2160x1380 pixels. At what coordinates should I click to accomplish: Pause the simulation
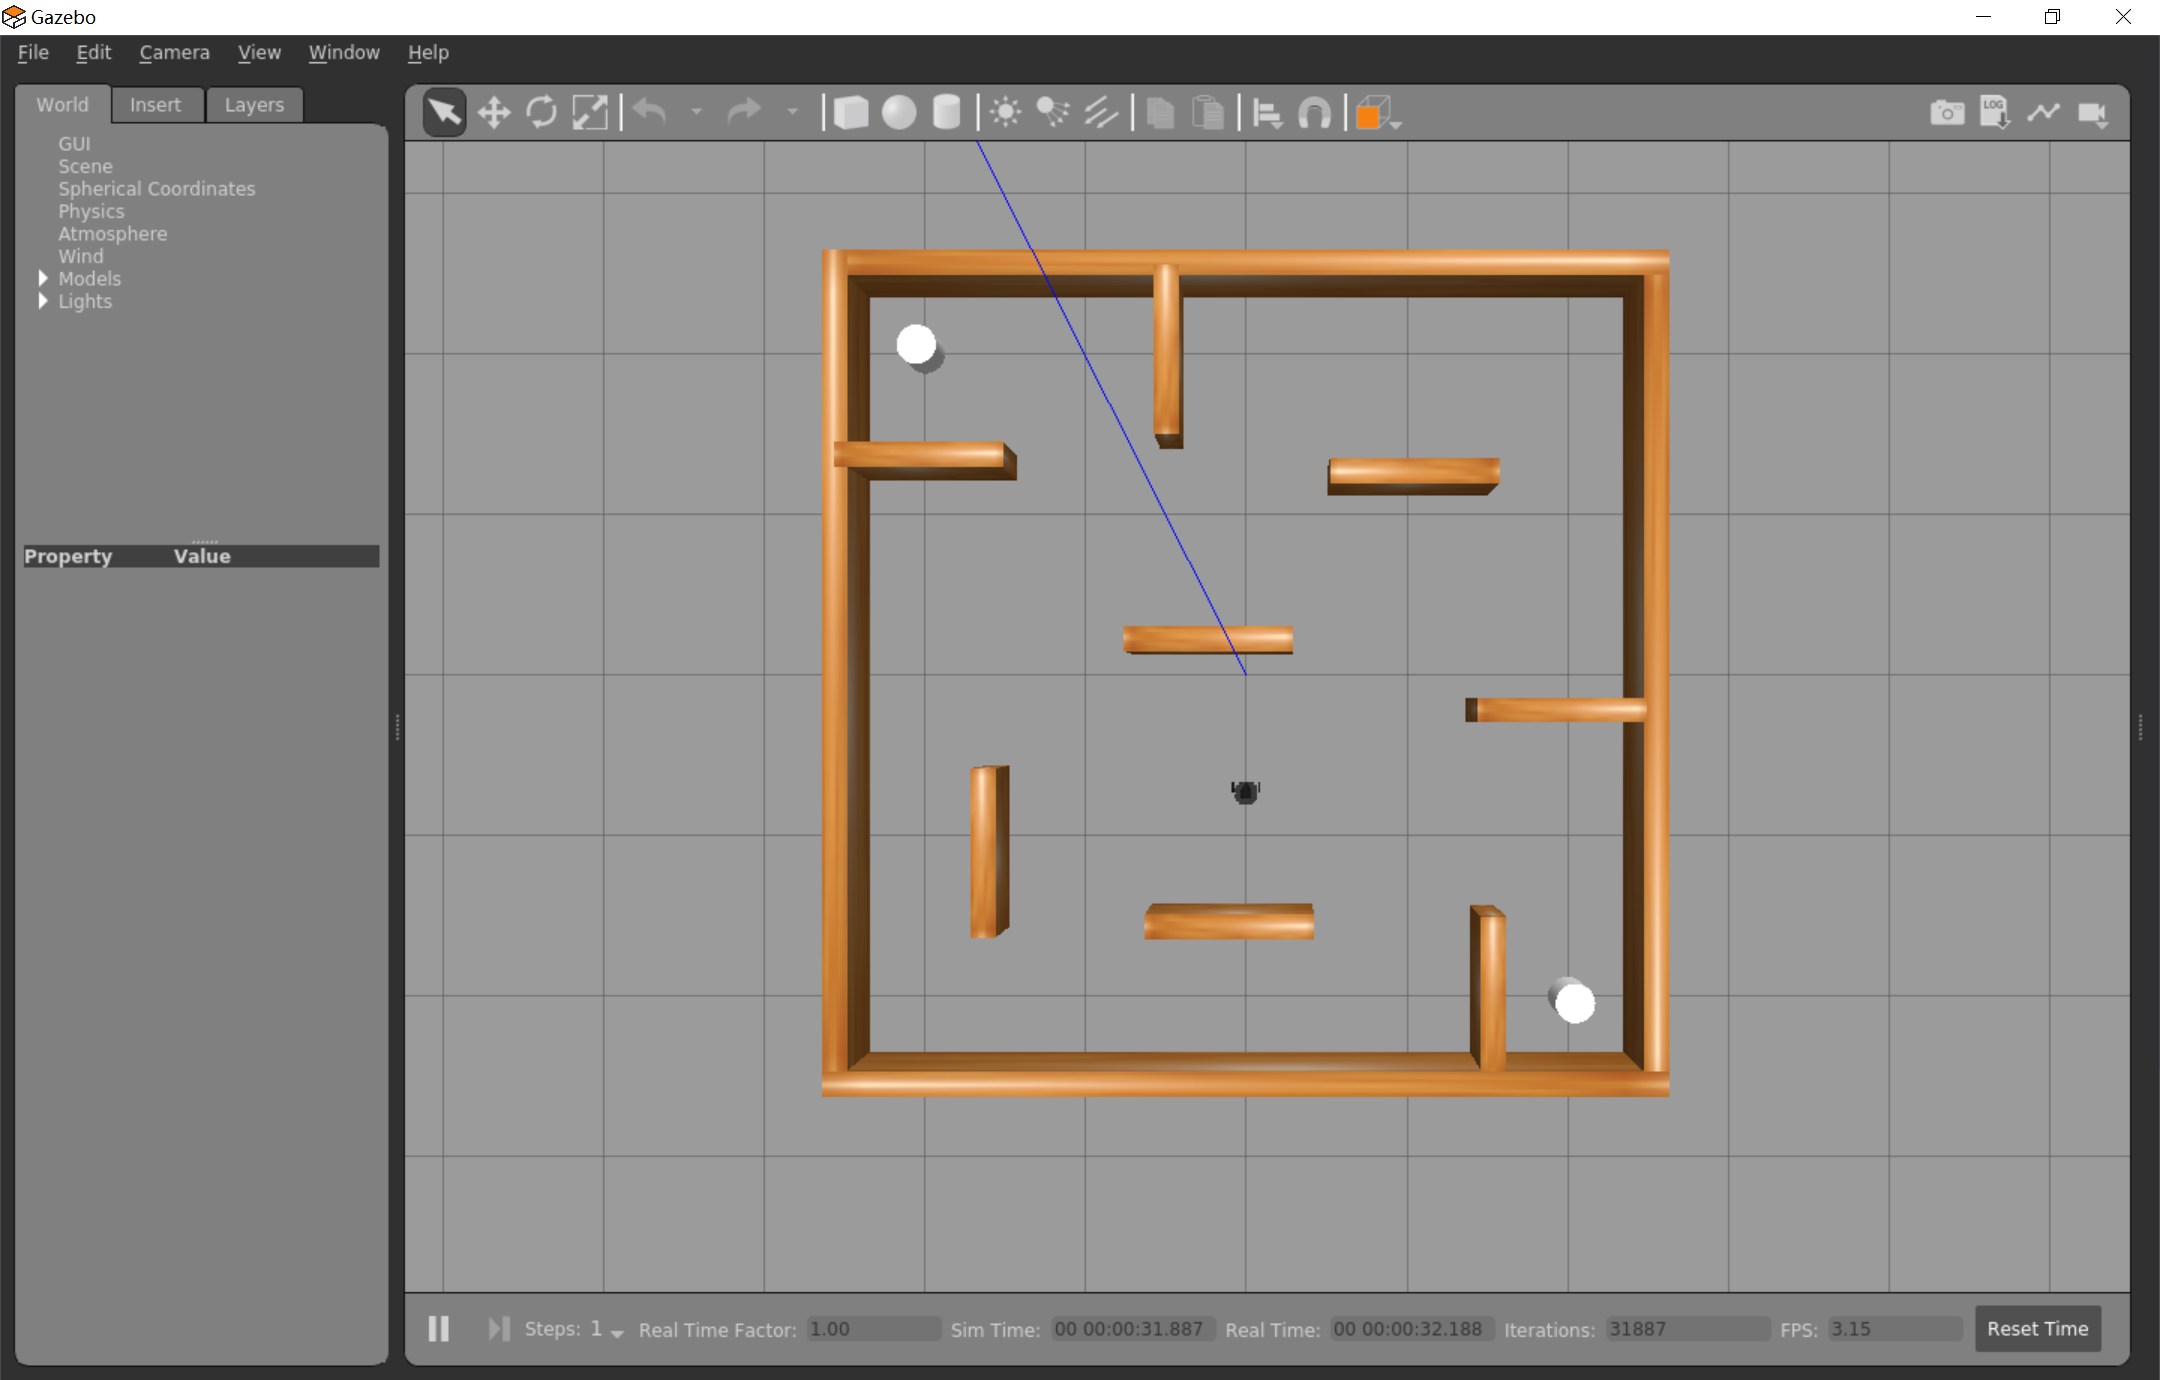click(x=439, y=1329)
